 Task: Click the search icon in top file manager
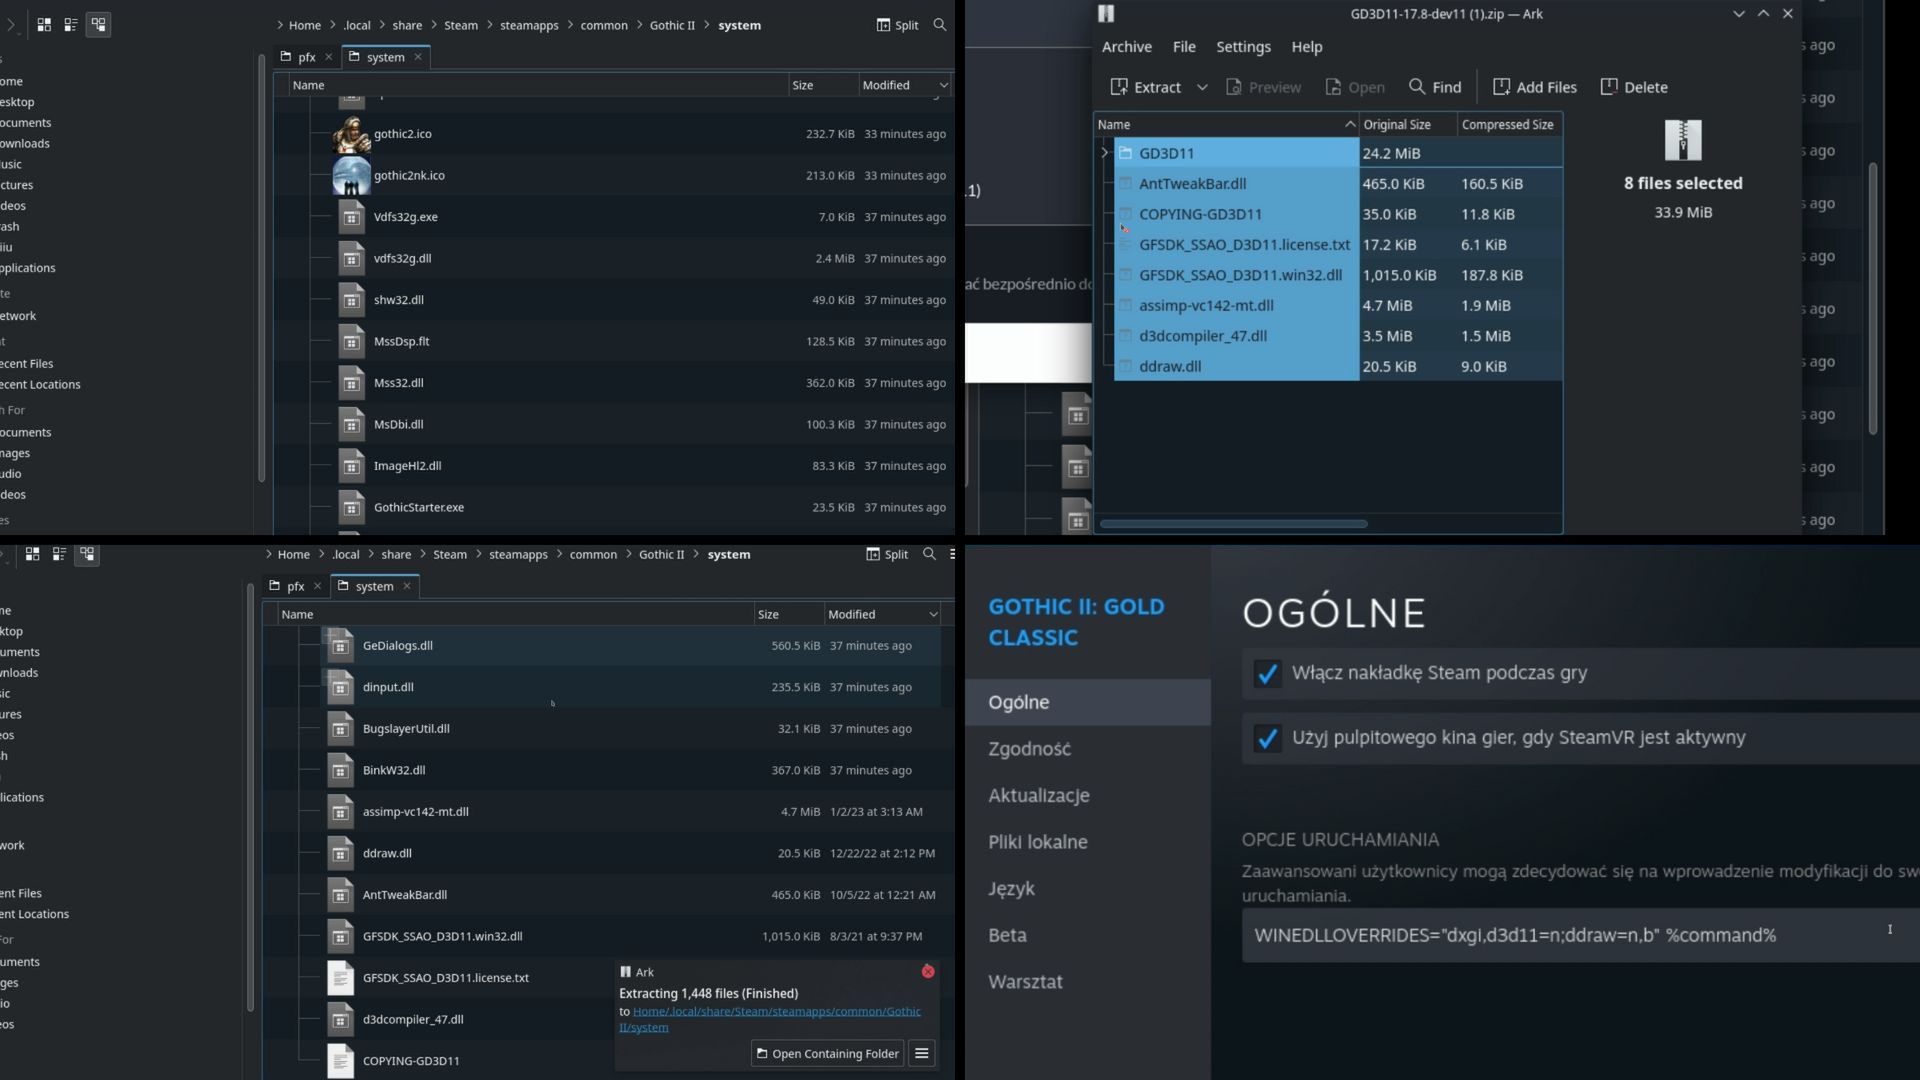939,25
